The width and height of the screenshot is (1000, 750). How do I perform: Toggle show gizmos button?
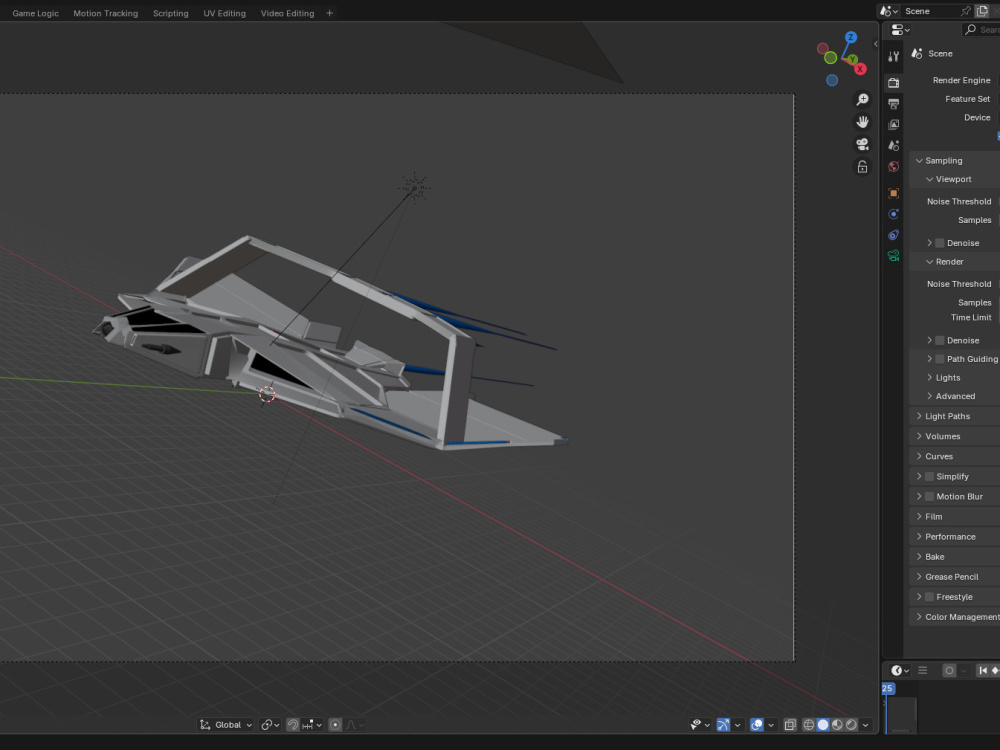(x=723, y=724)
